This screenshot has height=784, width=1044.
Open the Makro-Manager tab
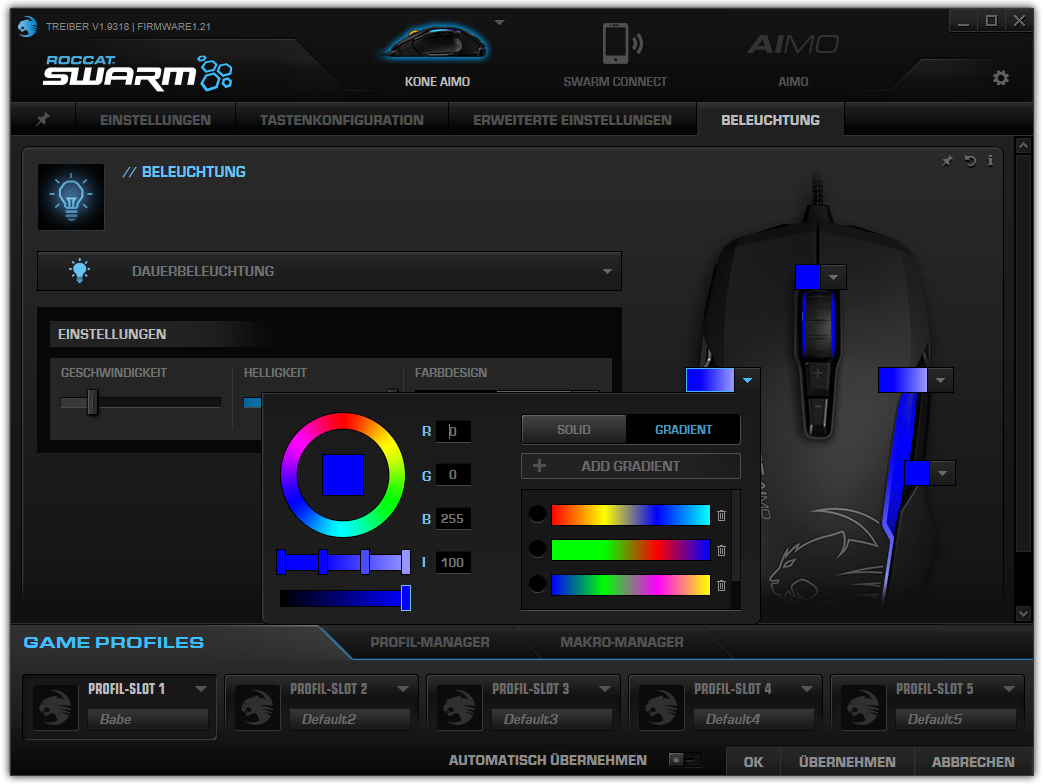621,642
